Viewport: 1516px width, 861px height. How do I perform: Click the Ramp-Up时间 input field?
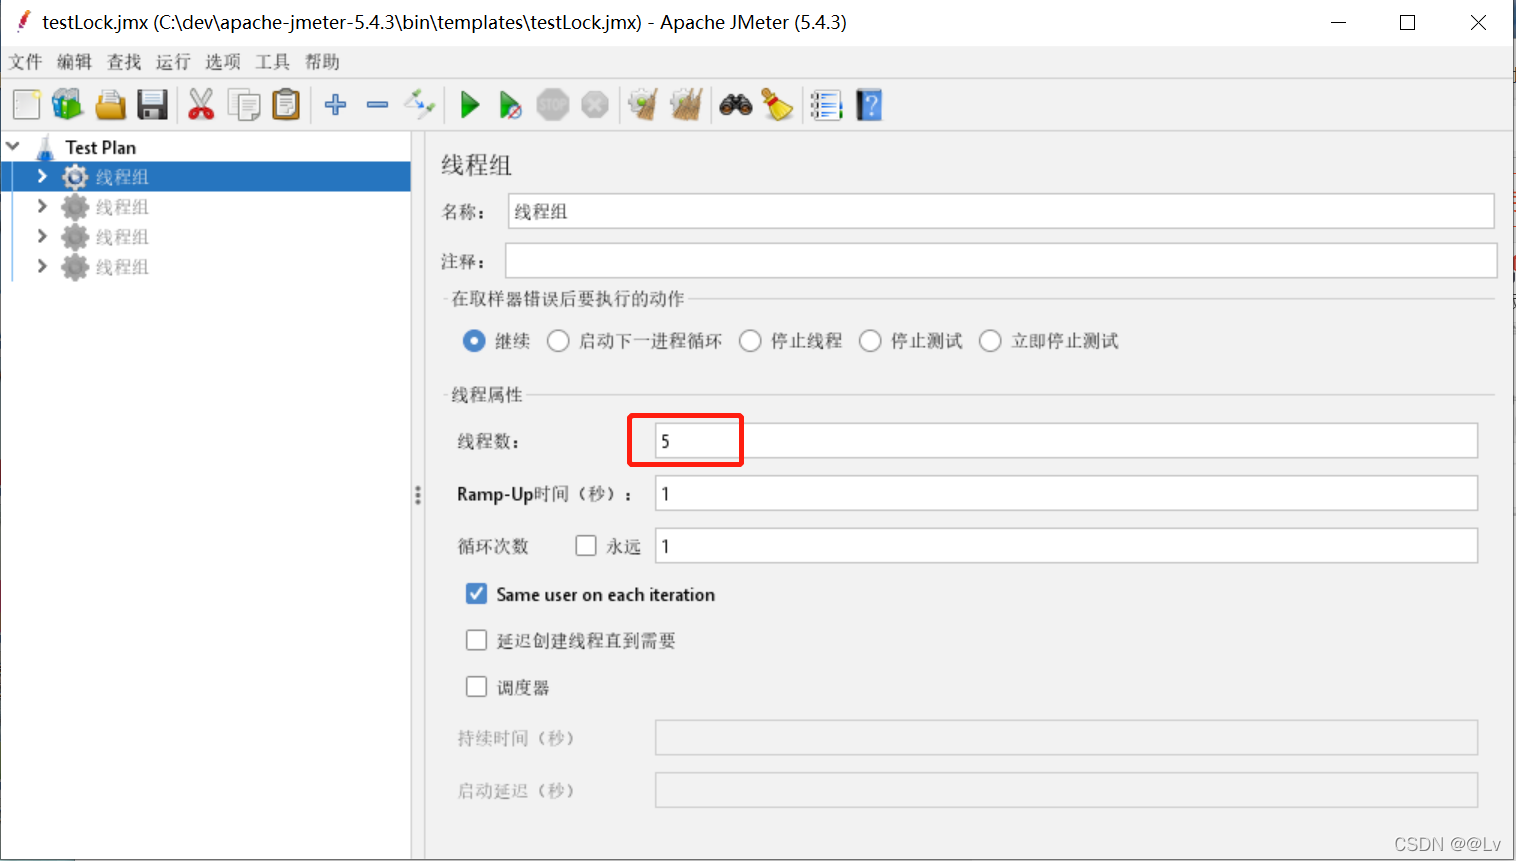coord(1066,493)
